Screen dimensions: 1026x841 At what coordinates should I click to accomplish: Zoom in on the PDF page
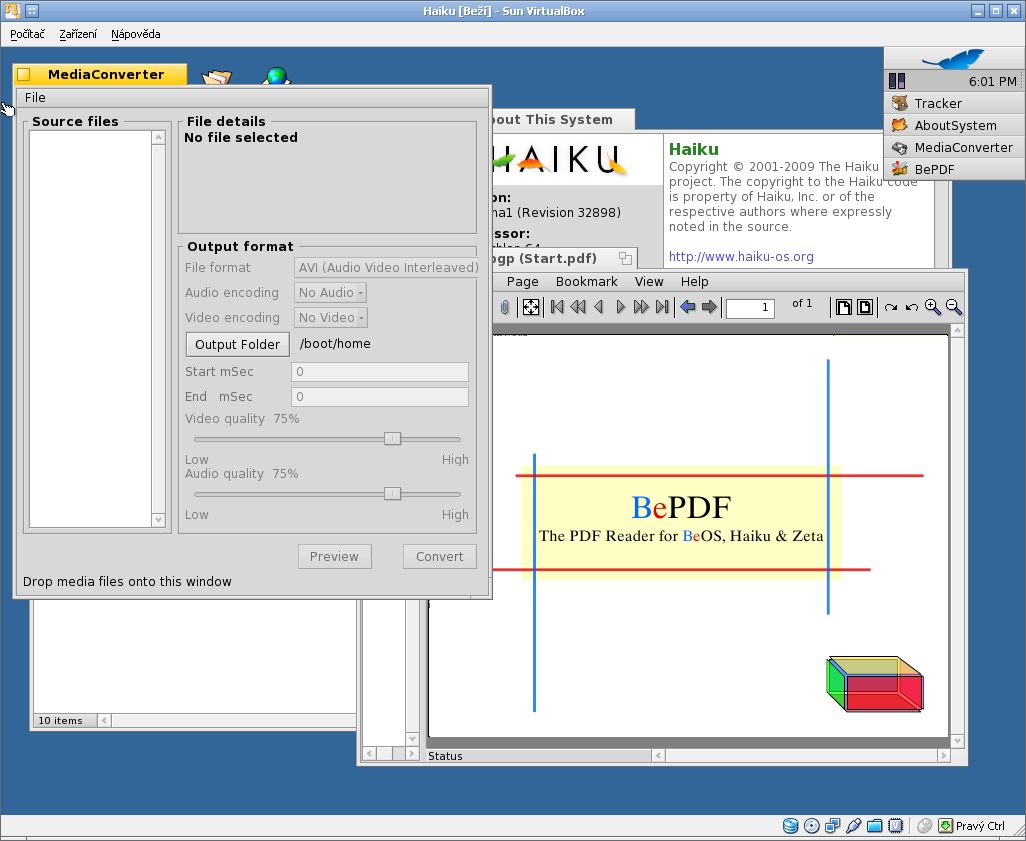coord(932,307)
